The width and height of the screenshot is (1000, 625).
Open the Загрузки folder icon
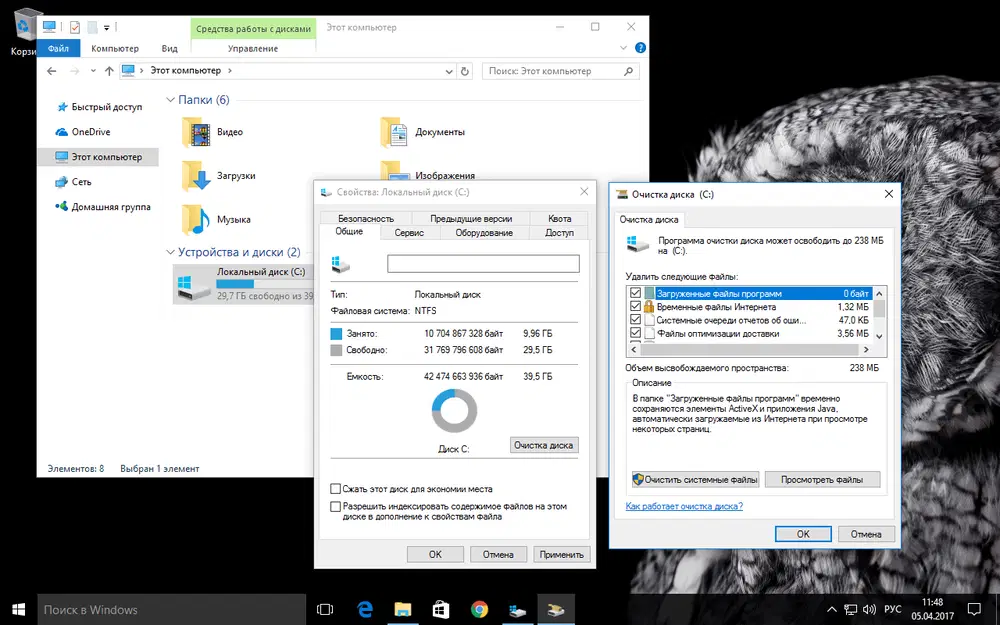click(196, 176)
